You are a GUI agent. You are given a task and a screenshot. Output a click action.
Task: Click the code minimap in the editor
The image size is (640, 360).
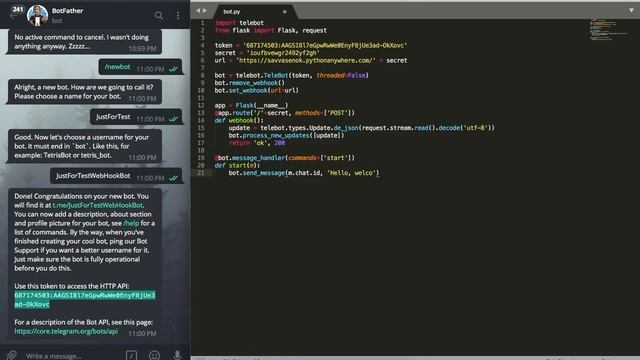point(608,29)
